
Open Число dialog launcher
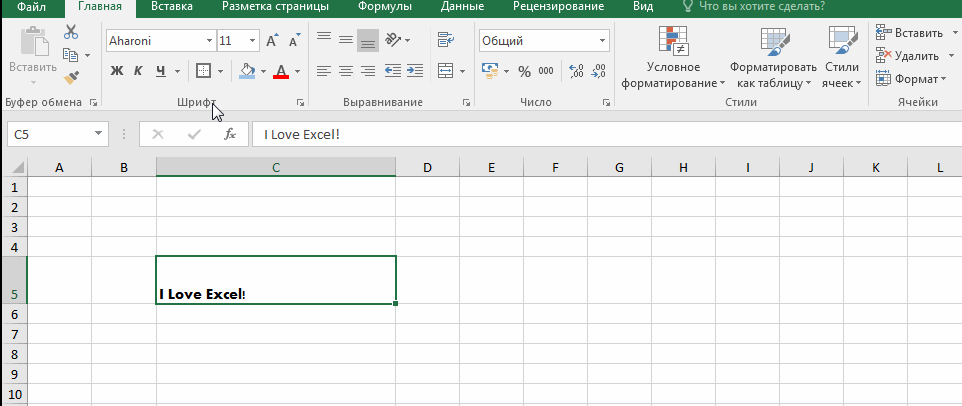tap(606, 103)
